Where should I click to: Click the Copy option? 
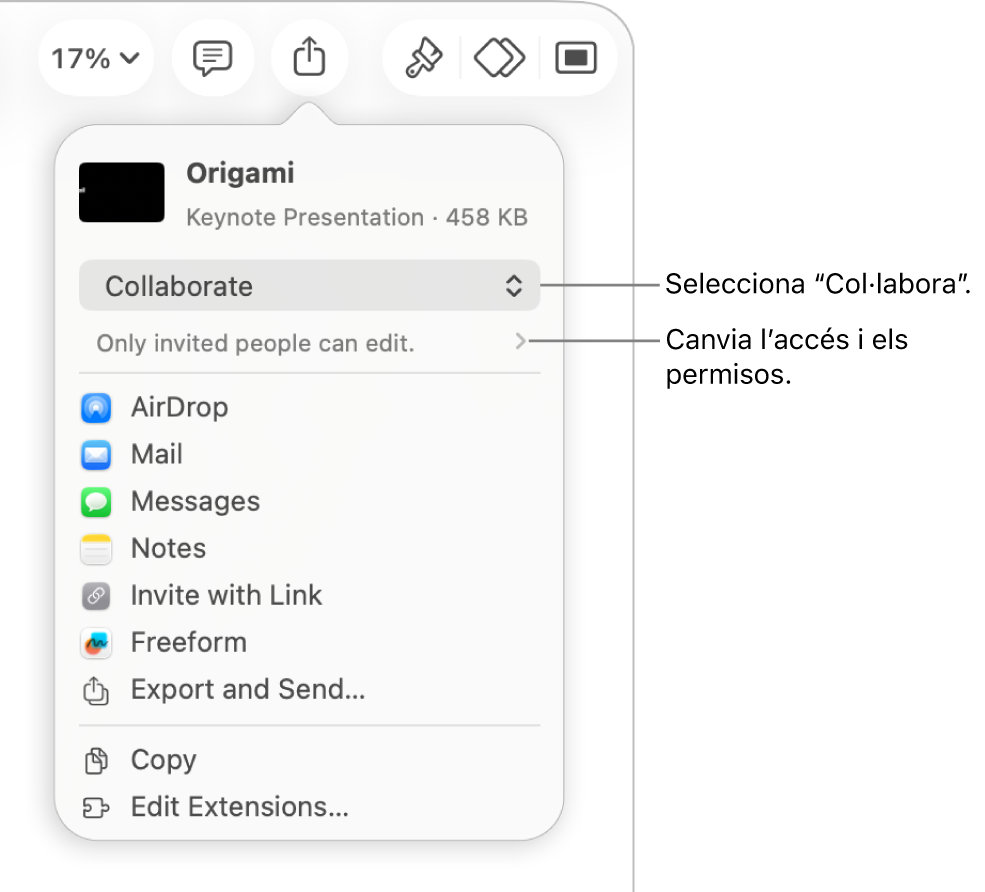tap(163, 761)
